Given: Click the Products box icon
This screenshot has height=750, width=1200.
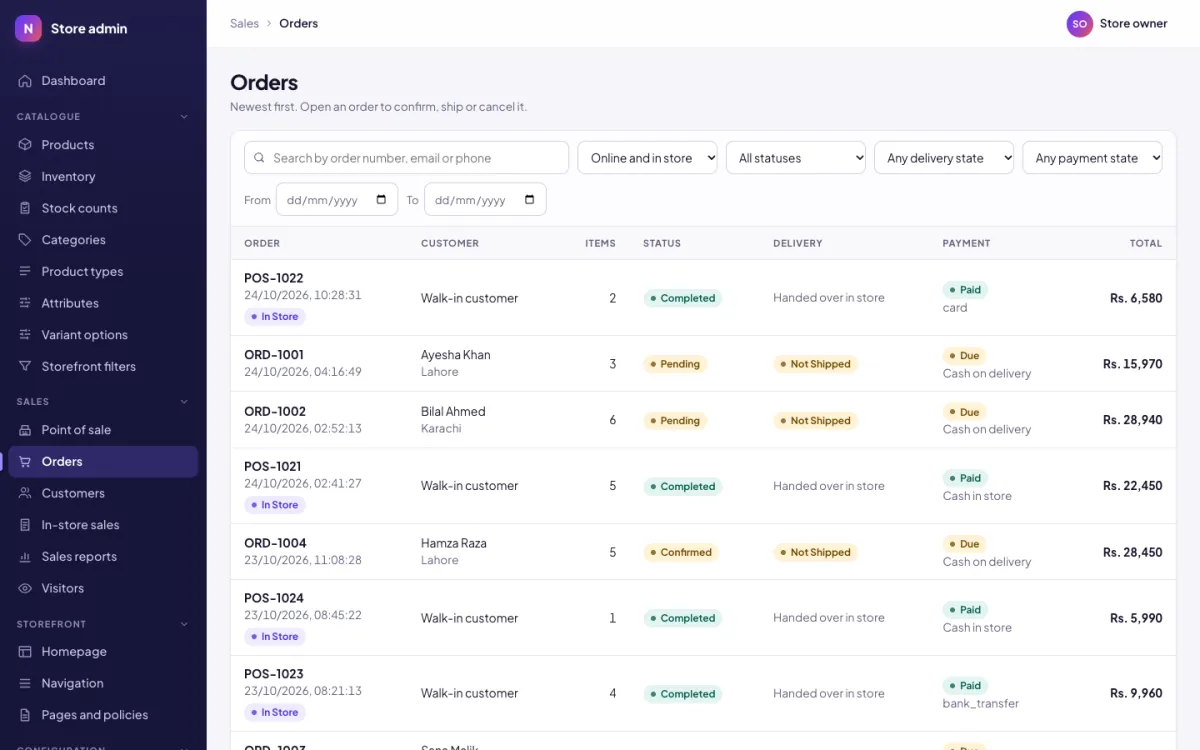Looking at the screenshot, I should pyautogui.click(x=25, y=145).
